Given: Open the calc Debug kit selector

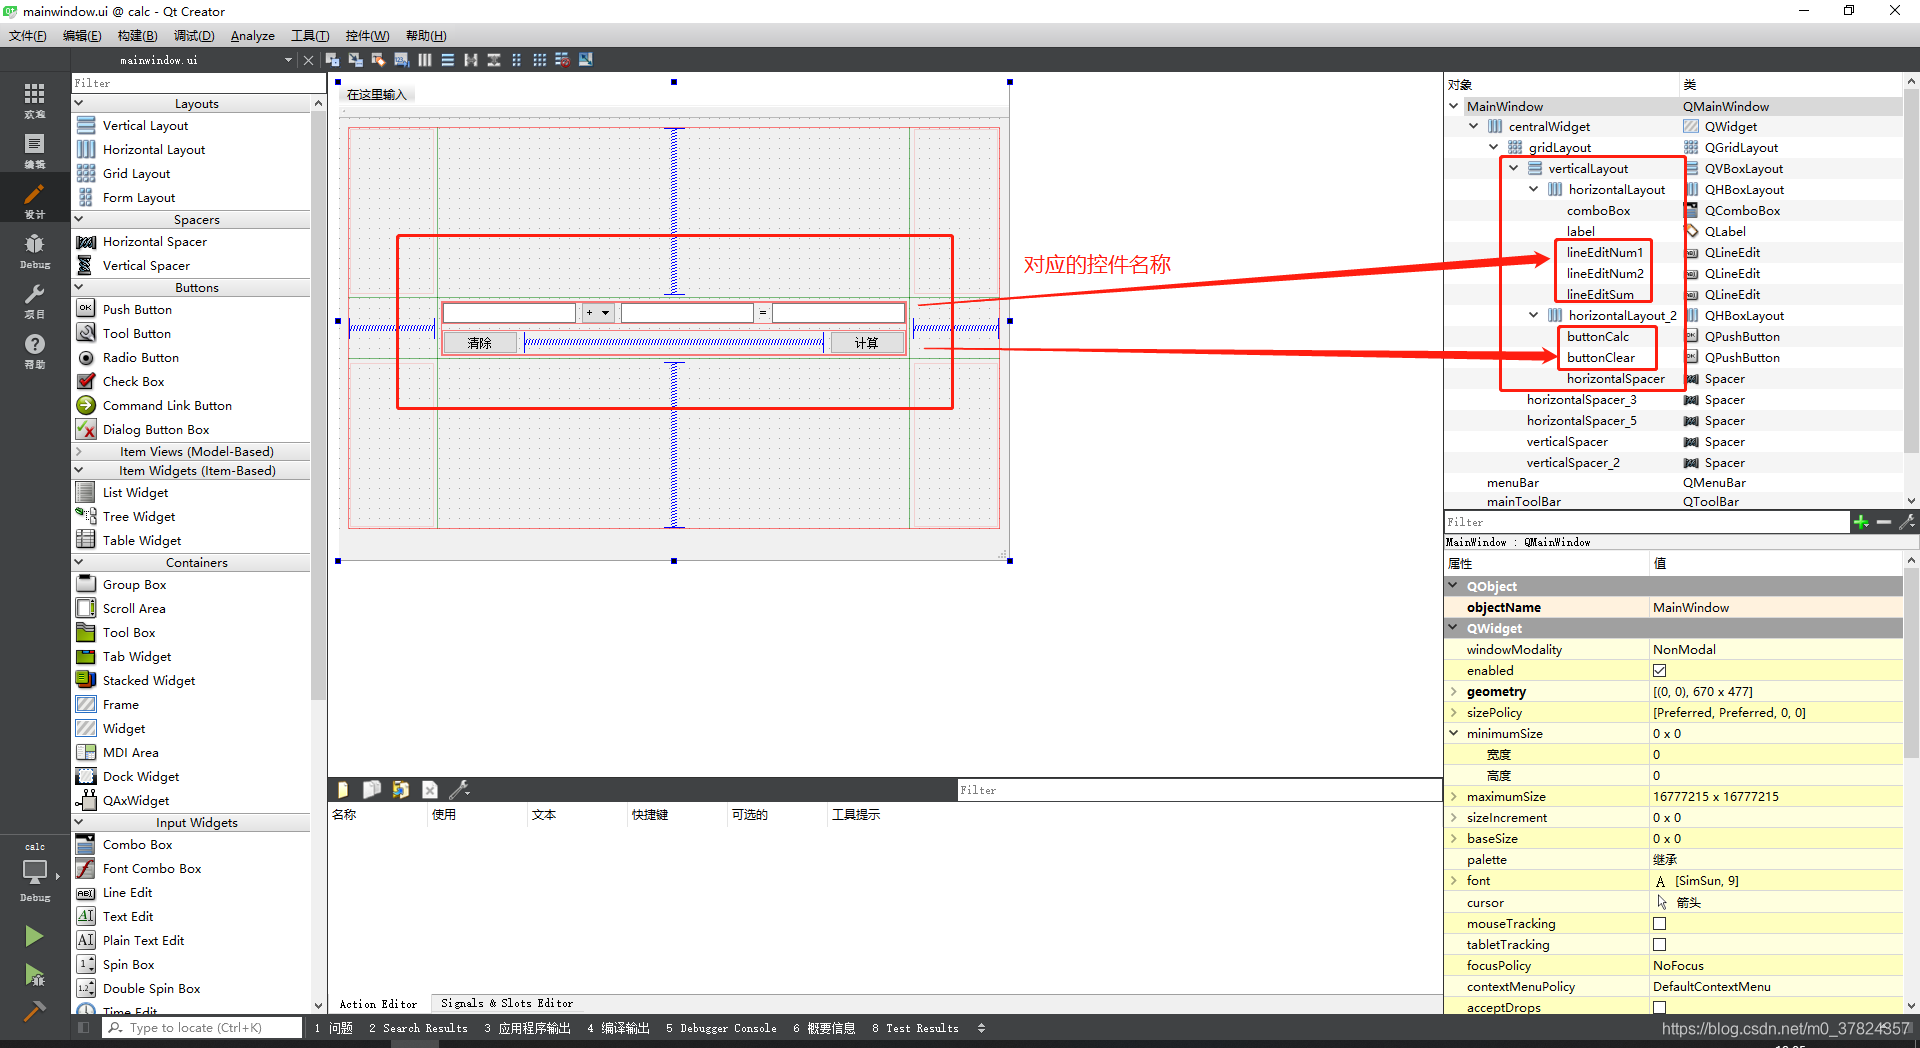Looking at the screenshot, I should 35,872.
